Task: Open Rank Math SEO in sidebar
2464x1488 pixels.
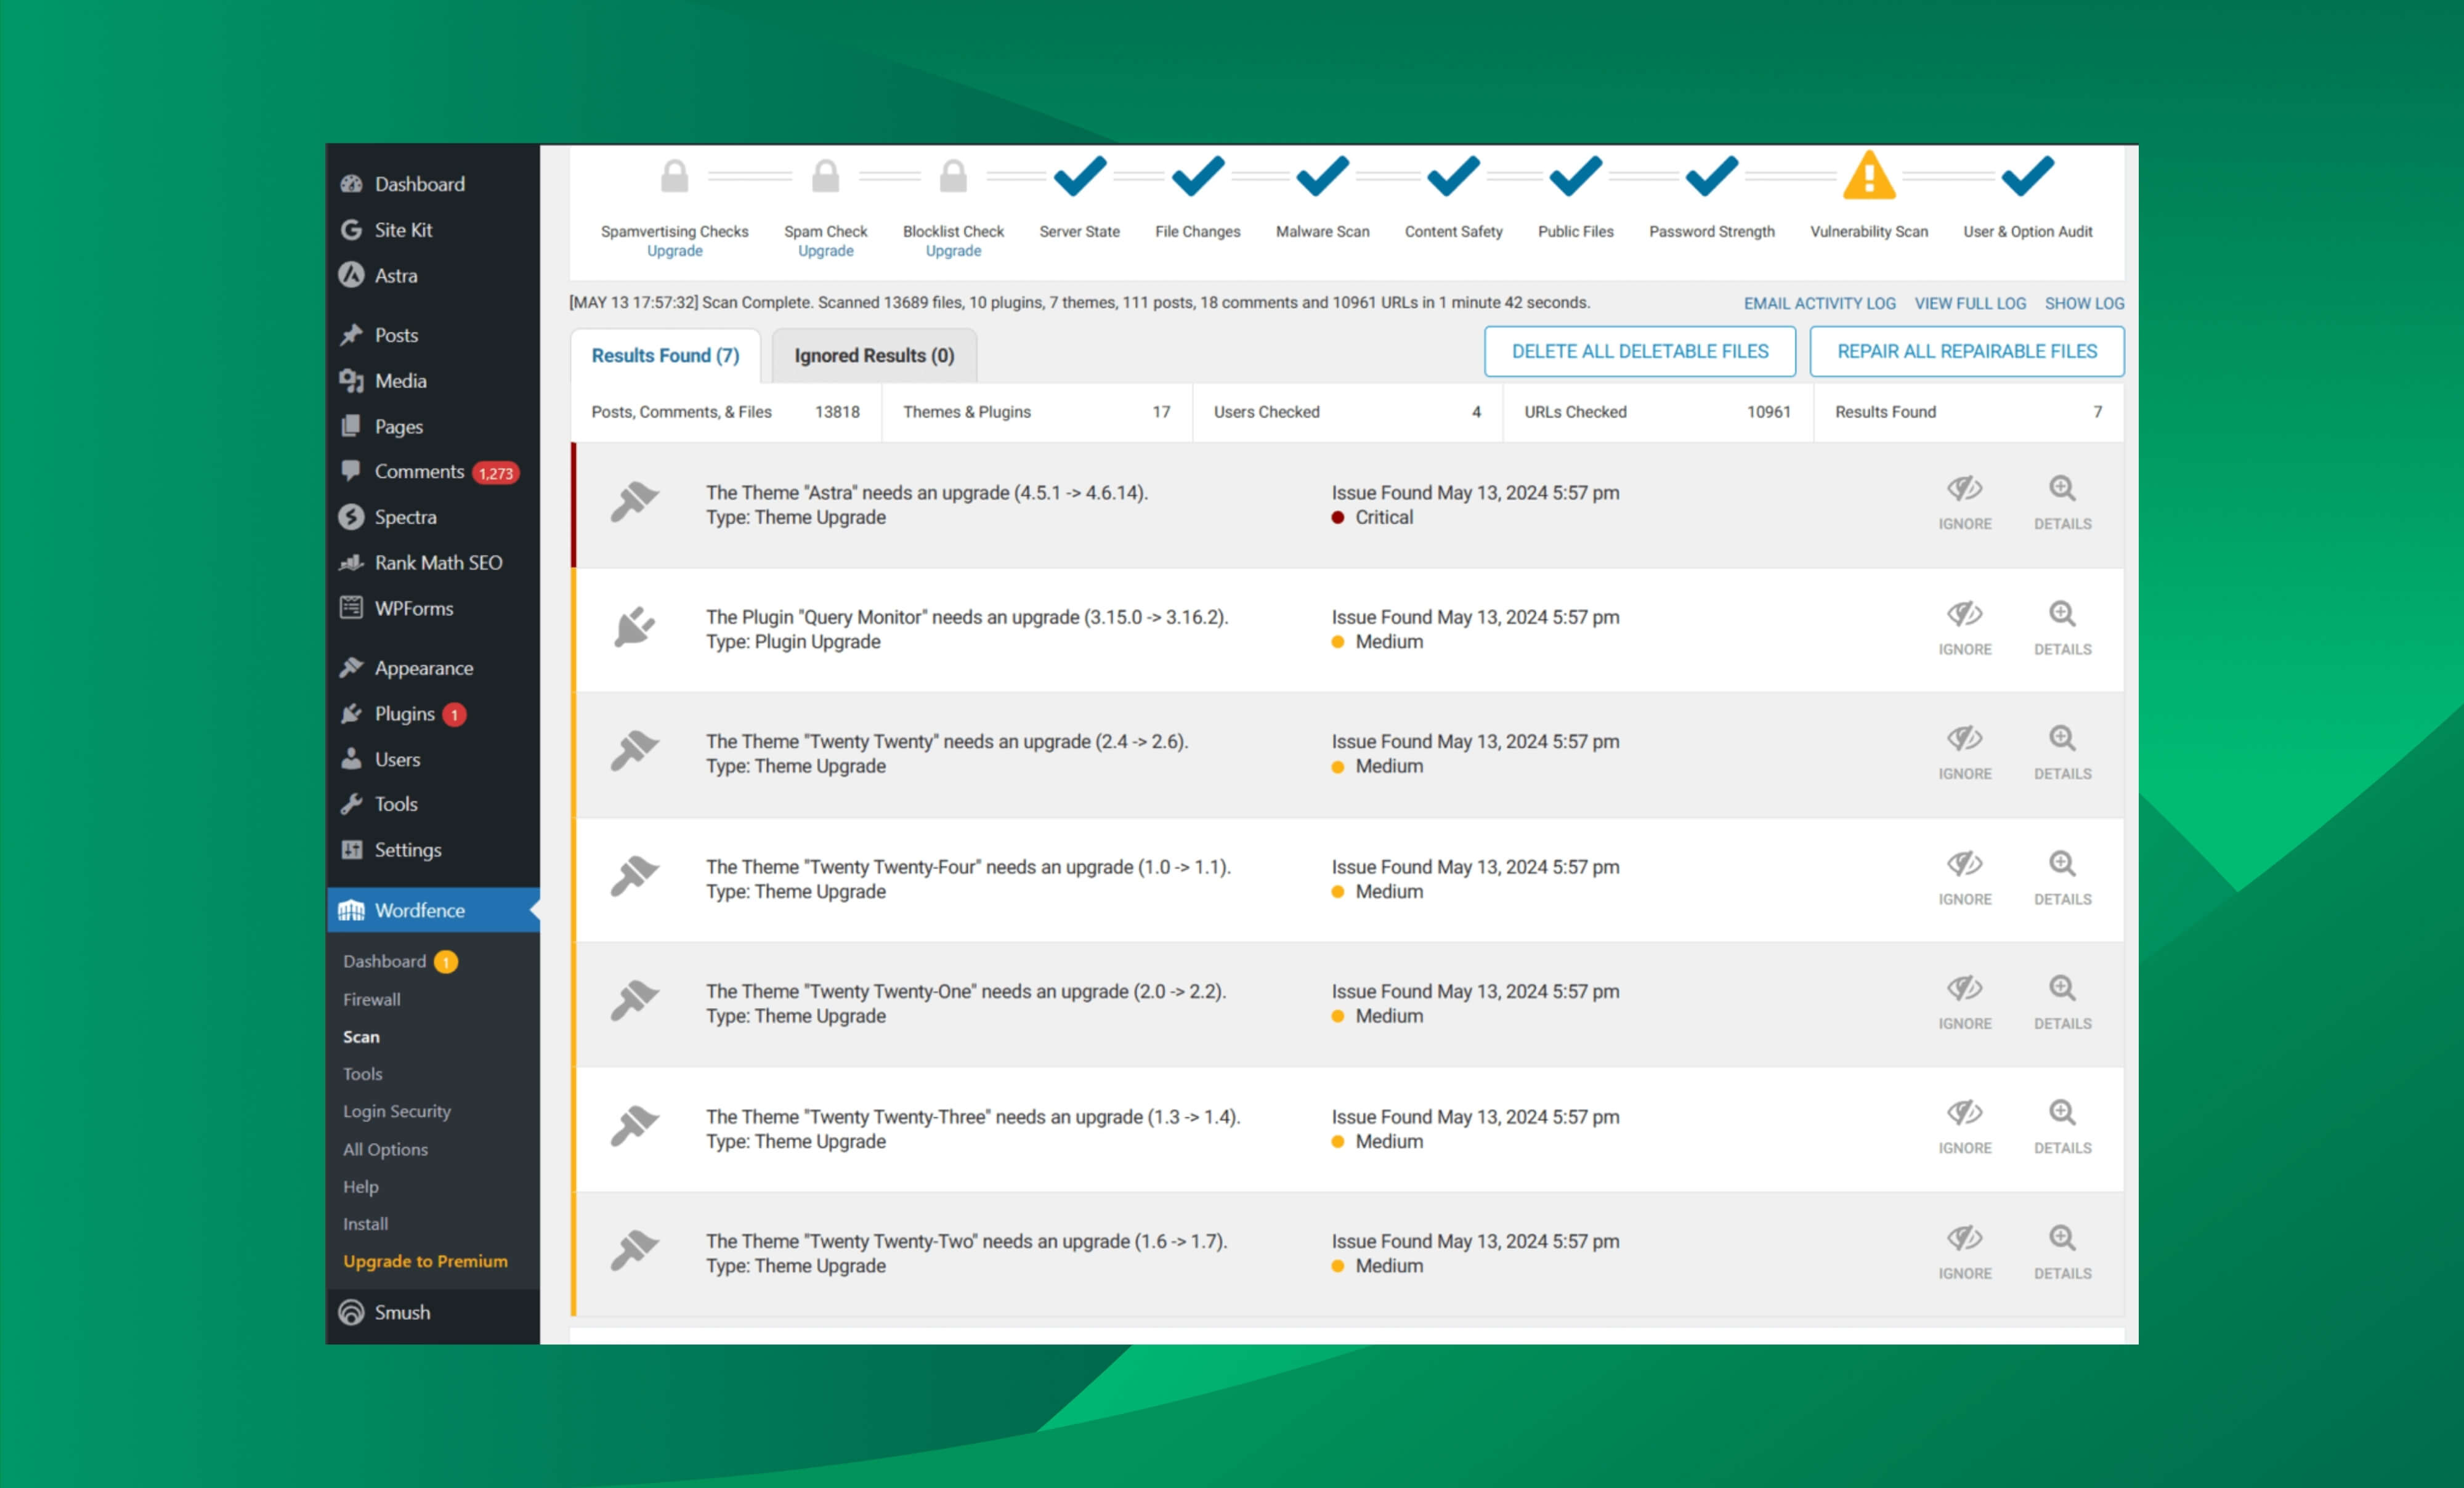Action: 437,563
